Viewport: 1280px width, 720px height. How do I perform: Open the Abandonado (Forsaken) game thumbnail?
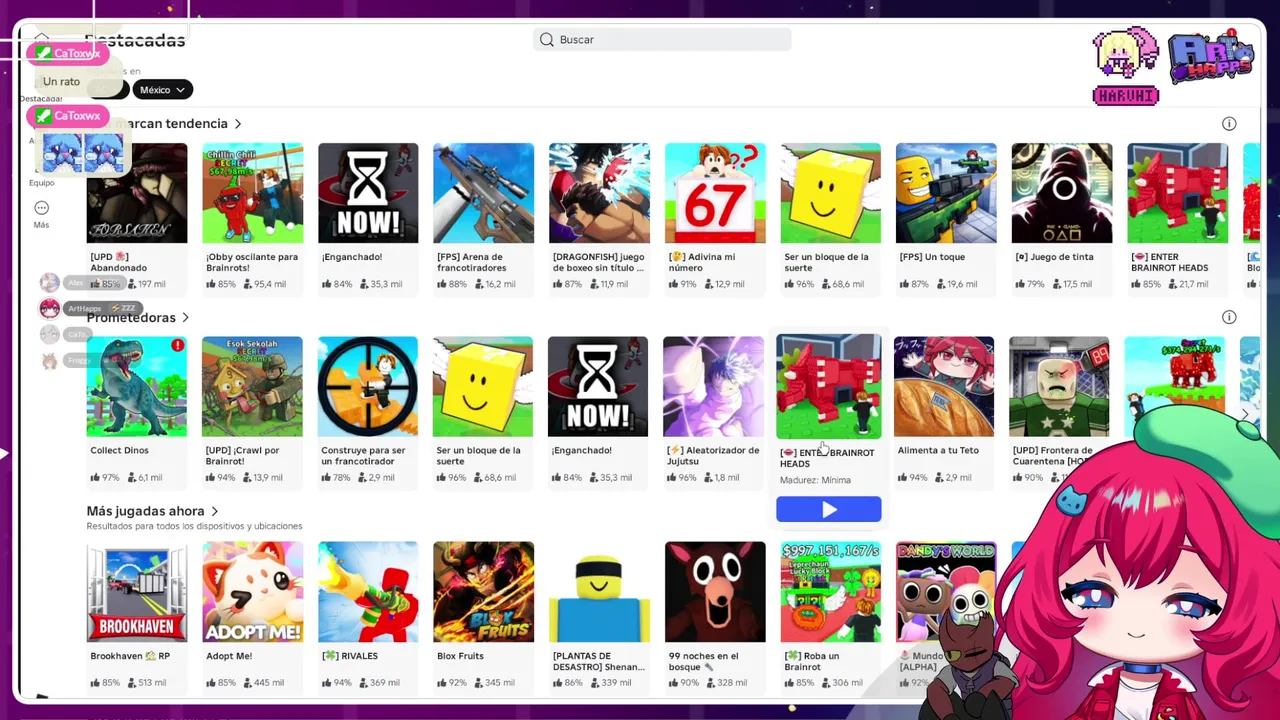click(137, 193)
